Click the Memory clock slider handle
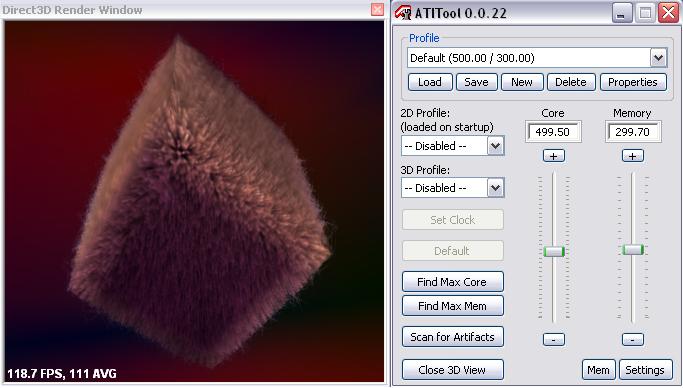Image resolution: width=683 pixels, height=388 pixels. pos(632,250)
